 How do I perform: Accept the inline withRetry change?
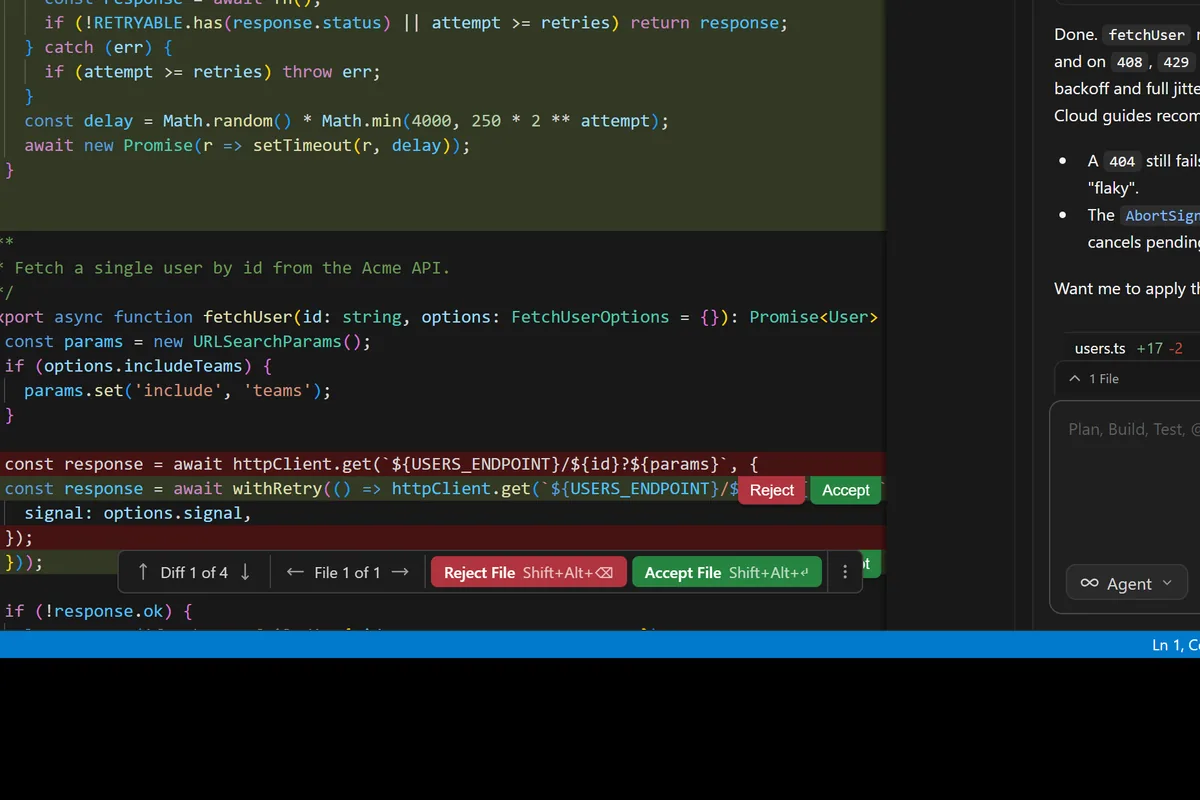coord(846,490)
